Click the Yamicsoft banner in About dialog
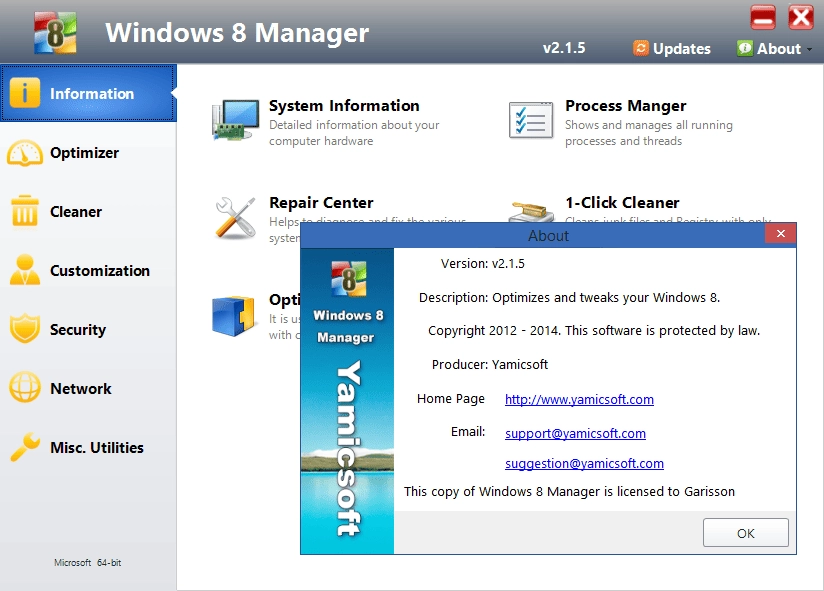Viewport: 824px width, 591px height. click(x=347, y=401)
